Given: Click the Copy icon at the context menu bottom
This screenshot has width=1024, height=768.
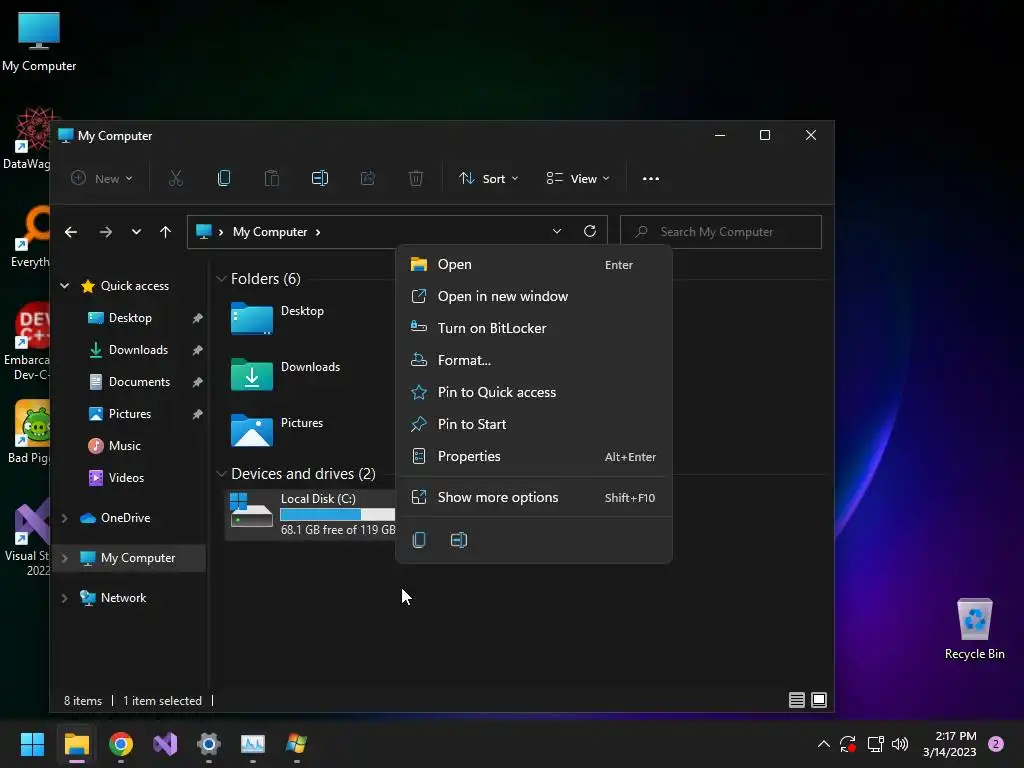Looking at the screenshot, I should 419,540.
